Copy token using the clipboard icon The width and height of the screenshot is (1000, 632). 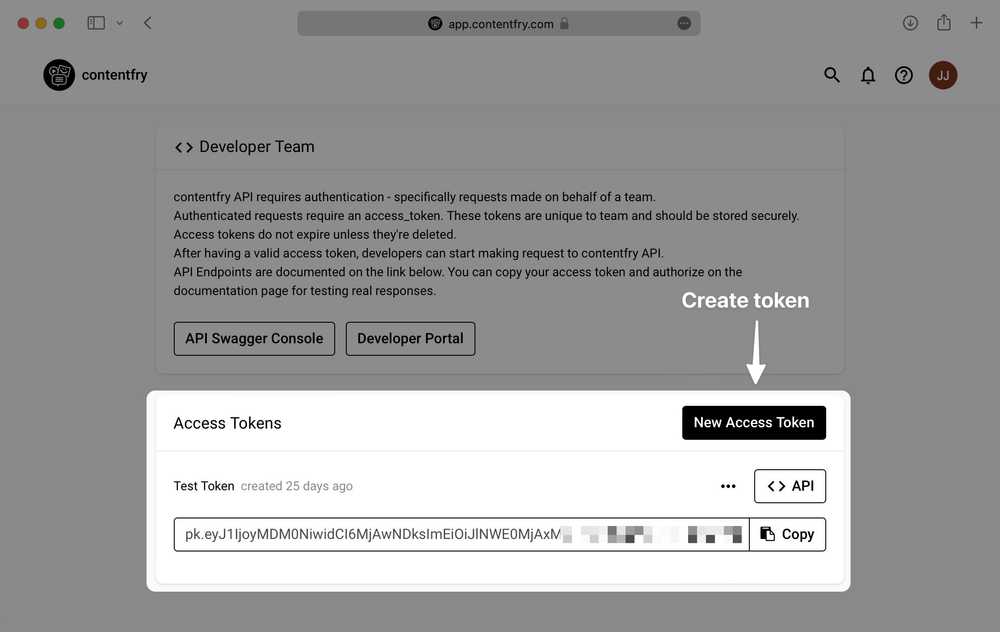(766, 534)
